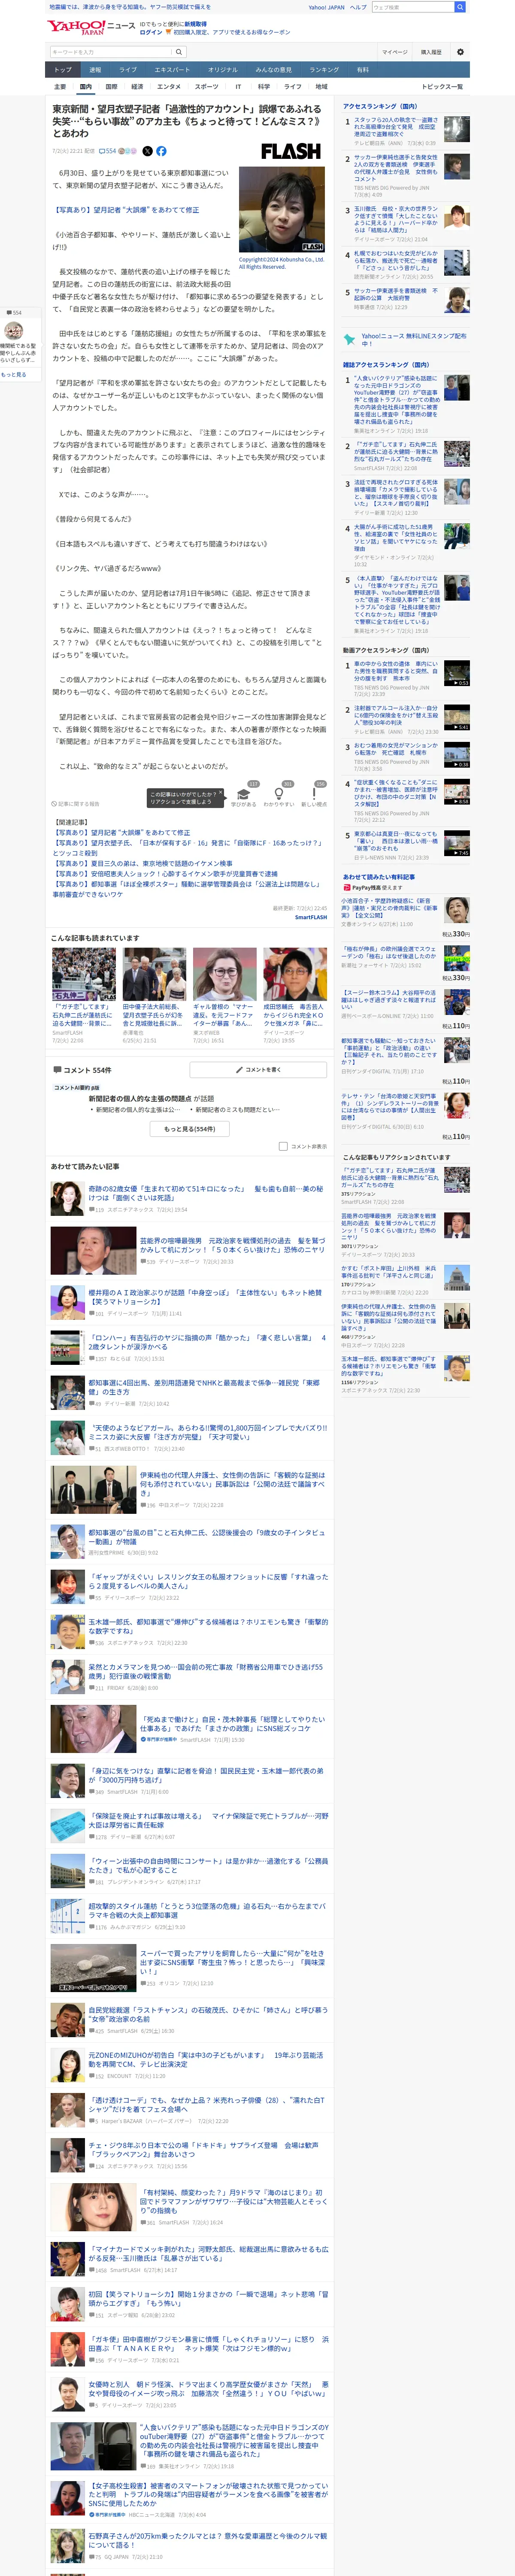Click the もっと見る link in left widget
The height and width of the screenshot is (2576, 515).
14,374
